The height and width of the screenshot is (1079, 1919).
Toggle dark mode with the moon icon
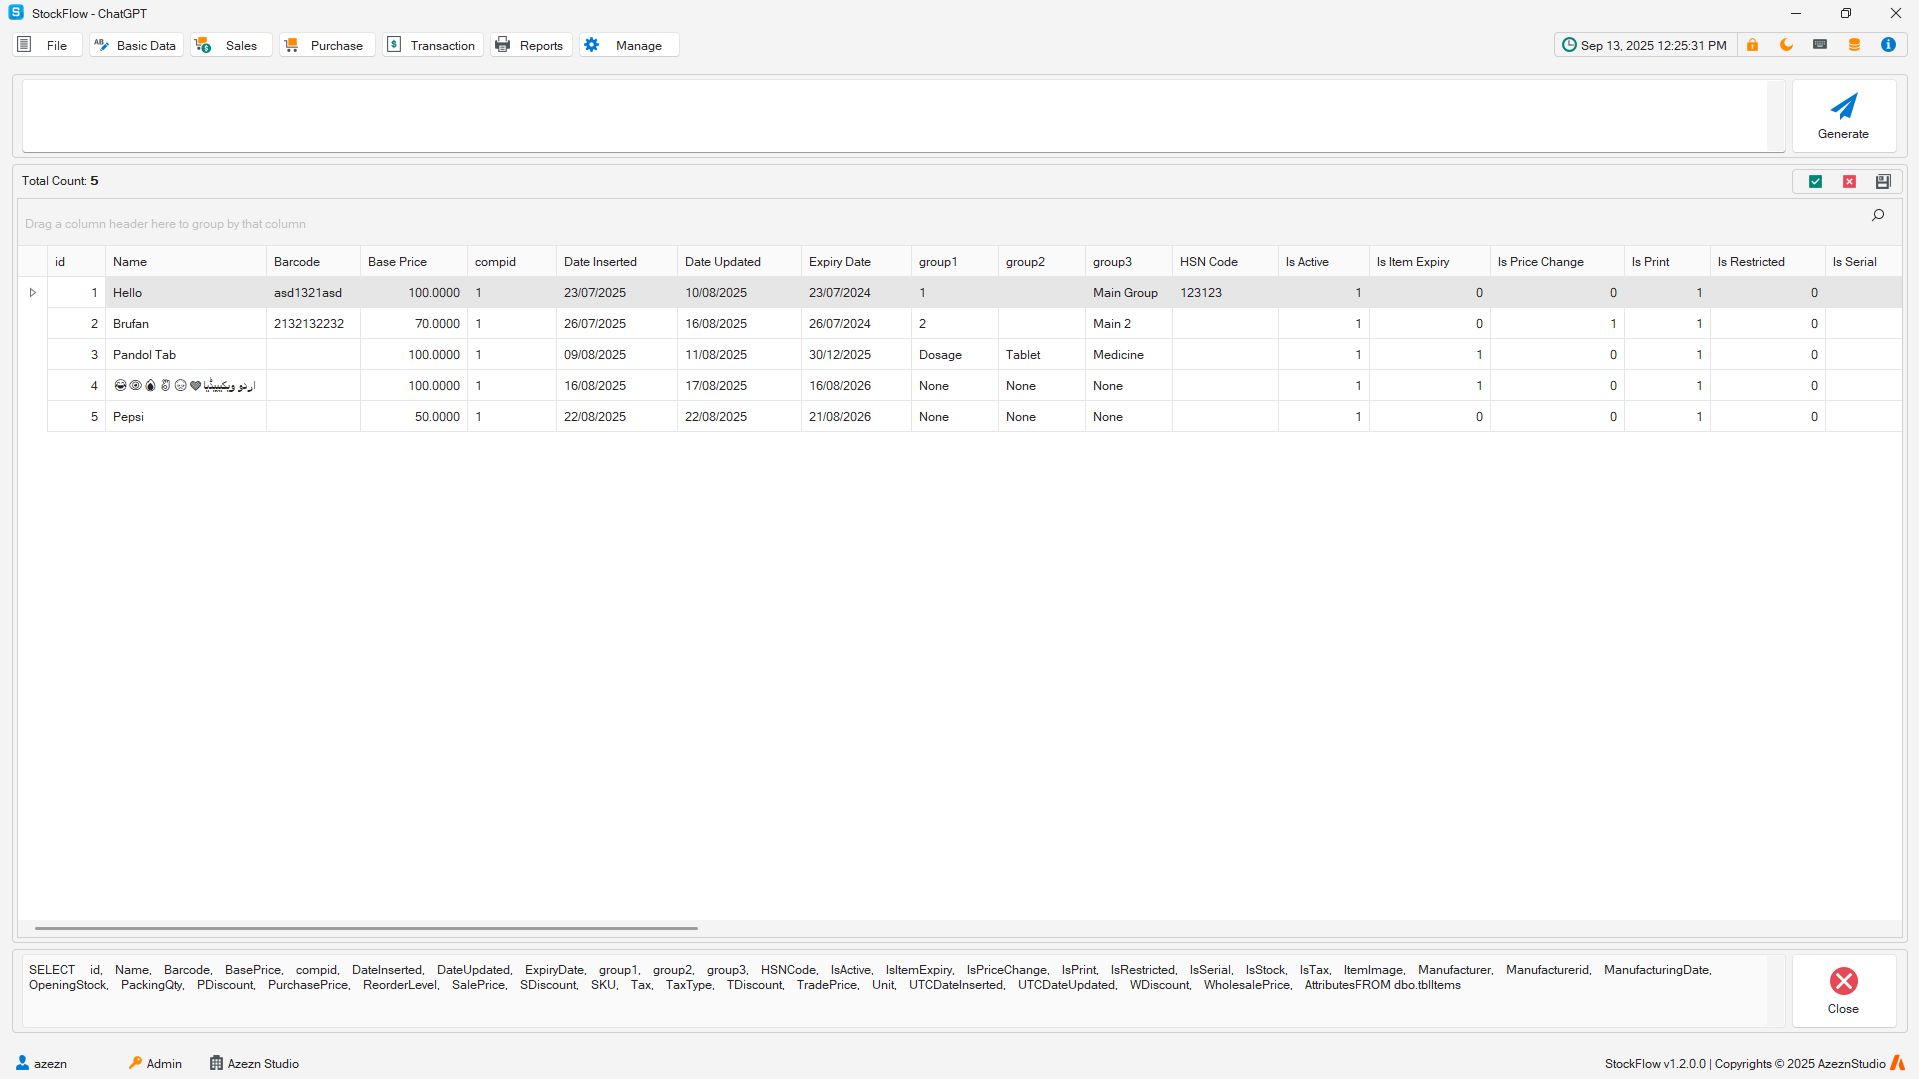point(1786,45)
